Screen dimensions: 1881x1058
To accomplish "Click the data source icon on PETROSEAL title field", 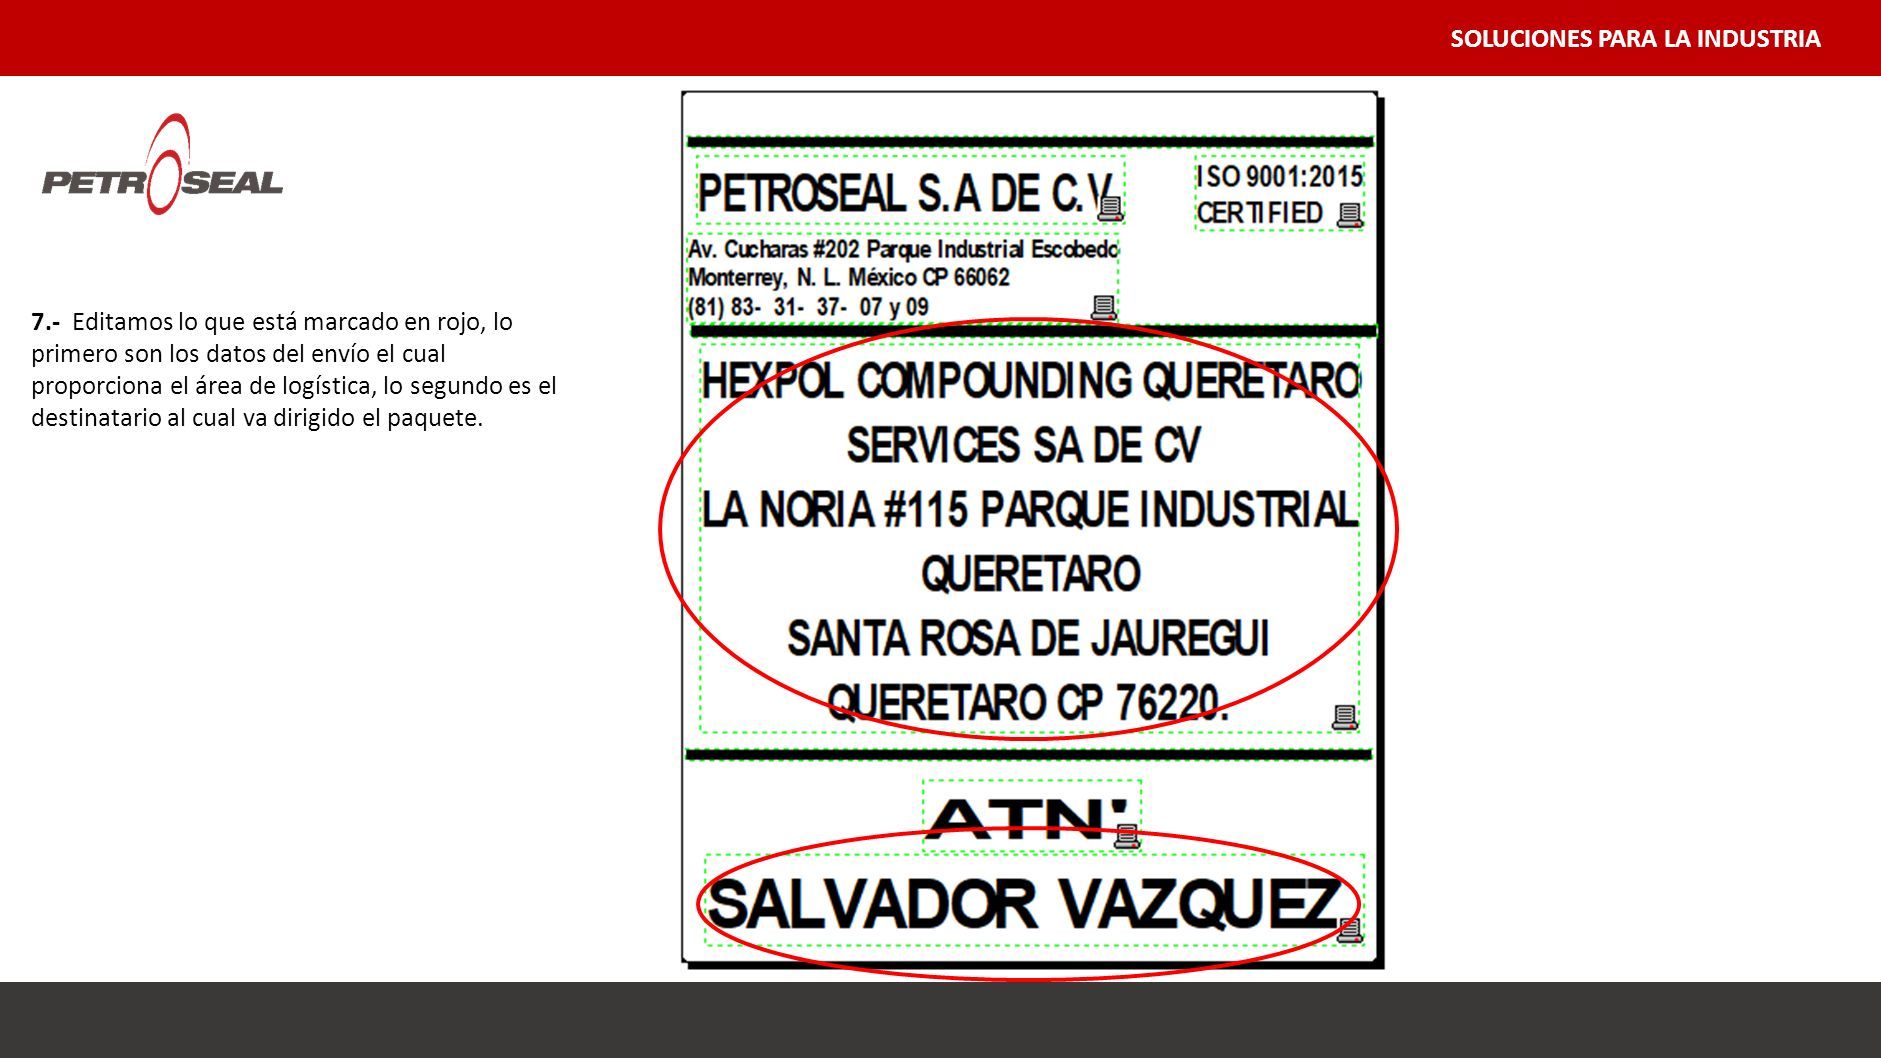I will point(1110,209).
